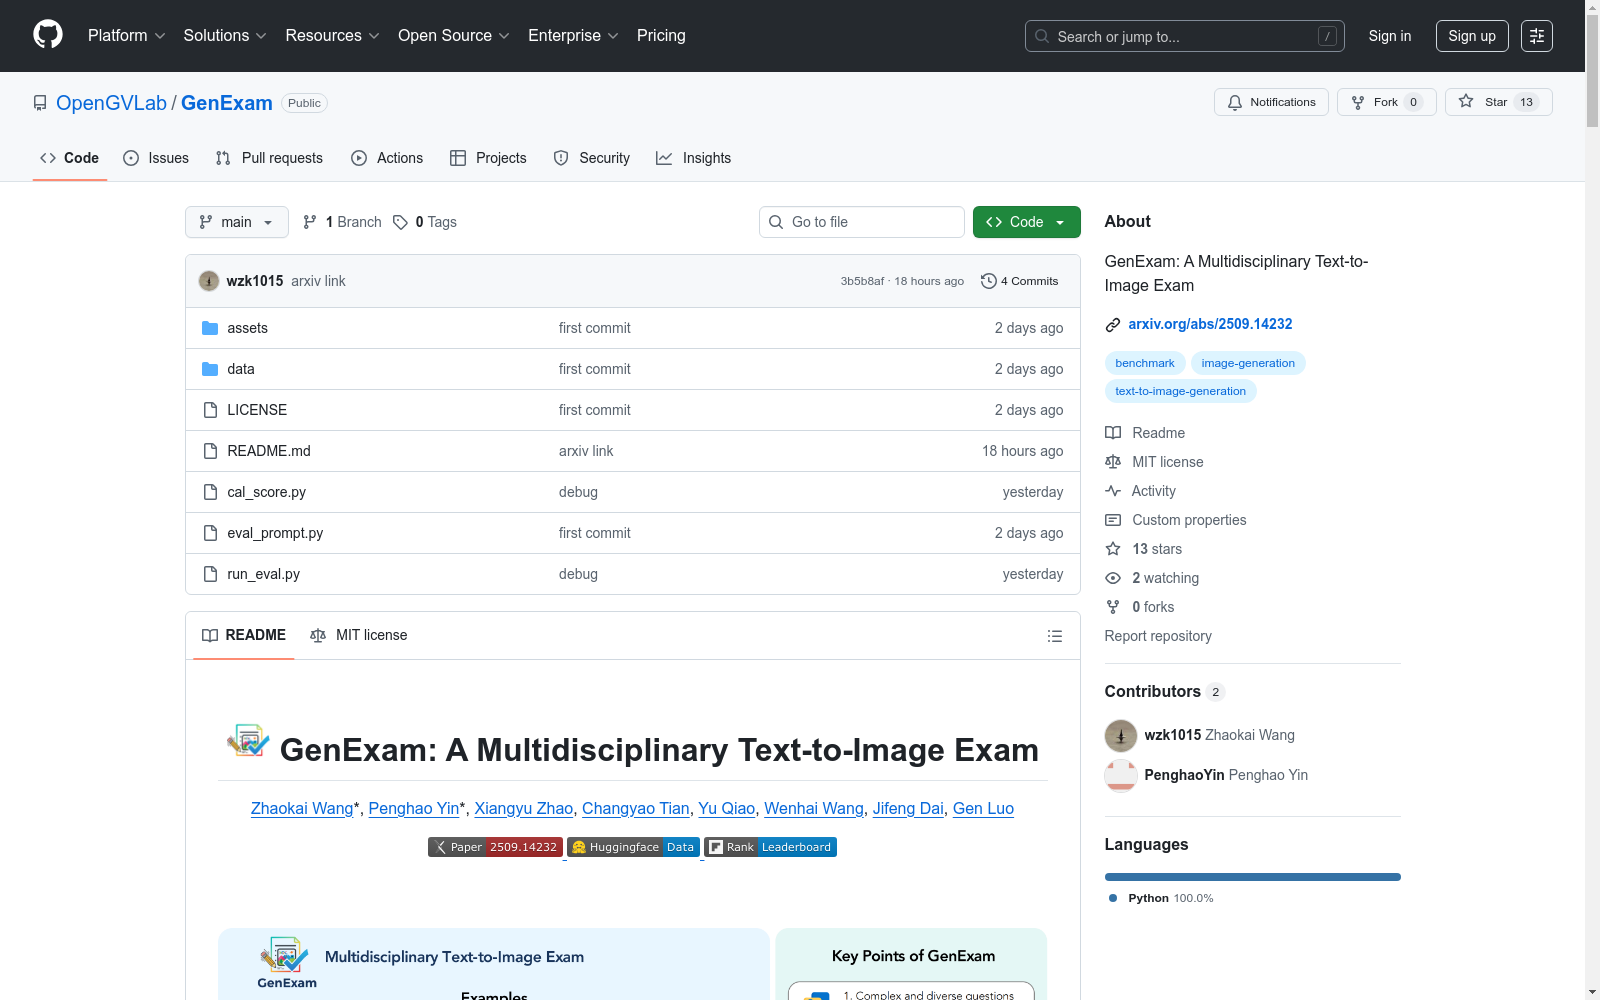1600x1000 pixels.
Task: Click the Activity pulse icon
Action: (1113, 491)
